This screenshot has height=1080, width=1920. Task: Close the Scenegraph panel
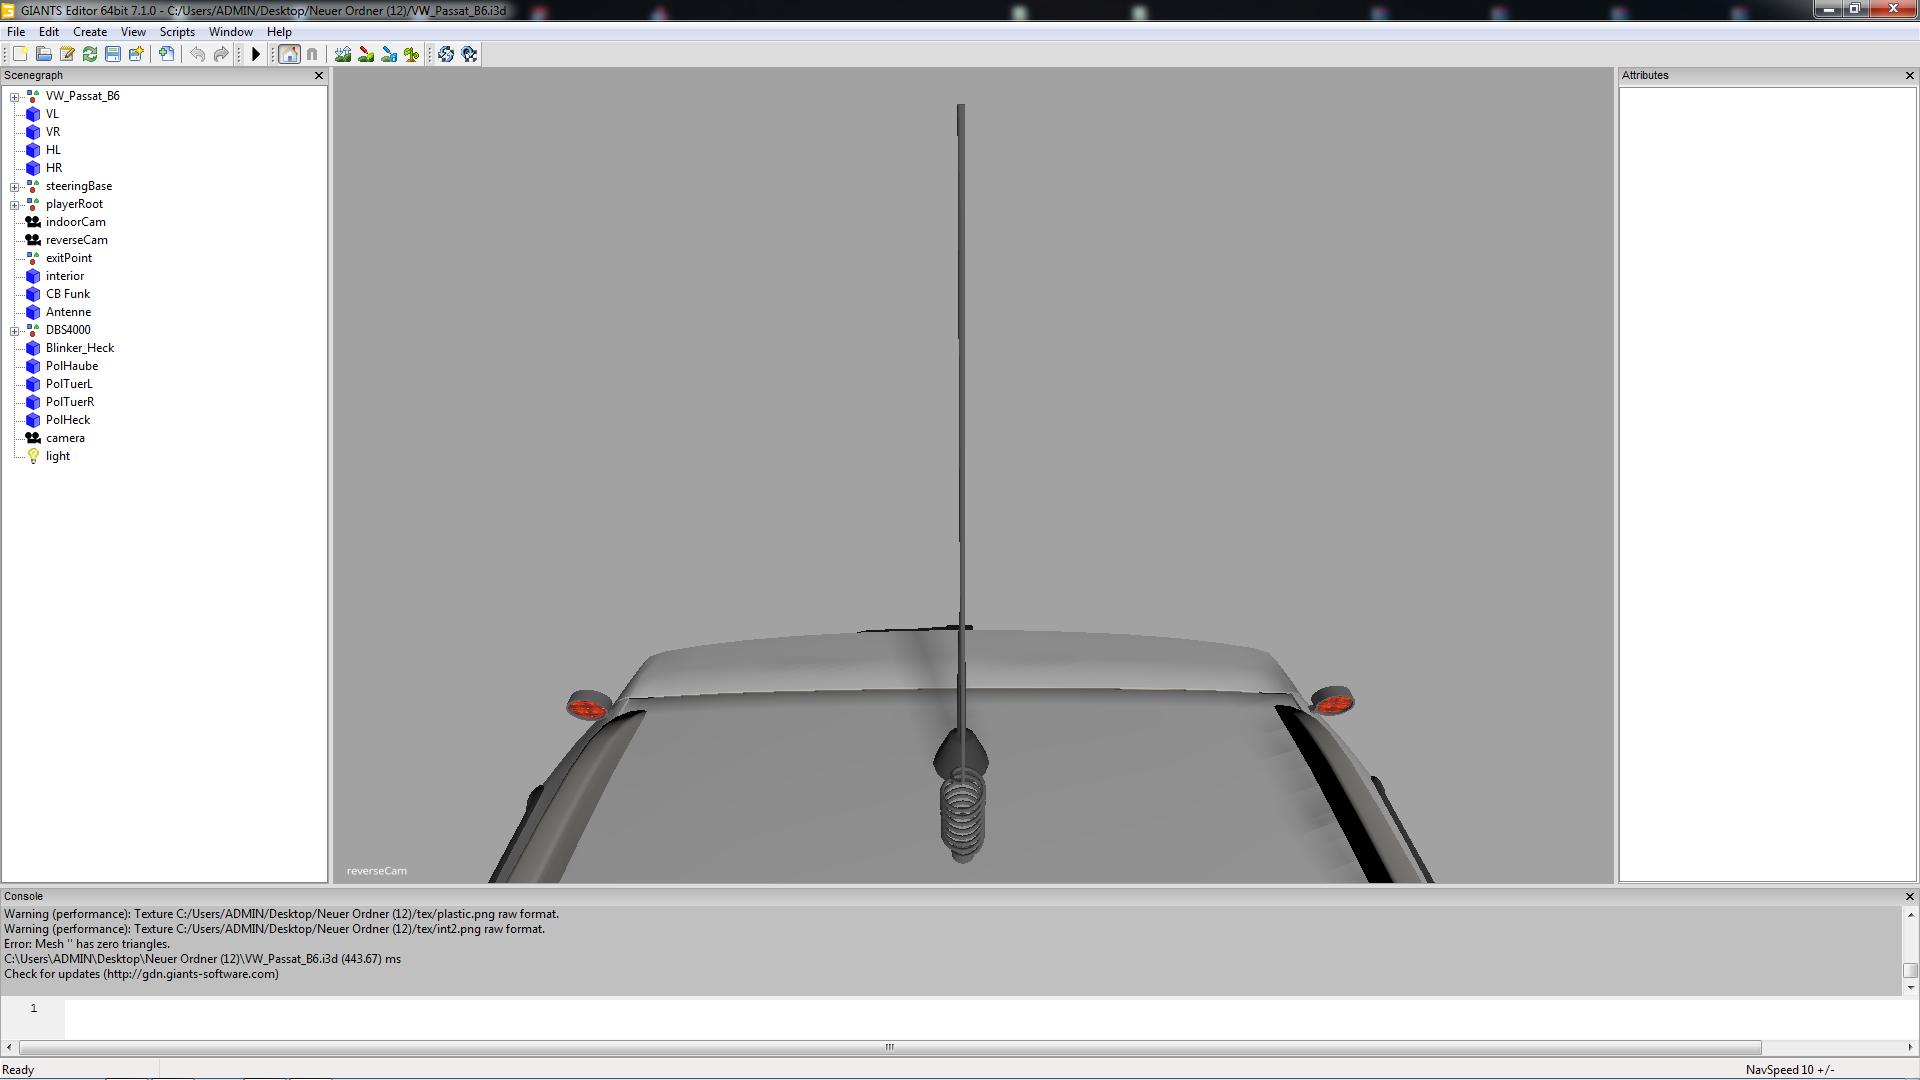319,76
